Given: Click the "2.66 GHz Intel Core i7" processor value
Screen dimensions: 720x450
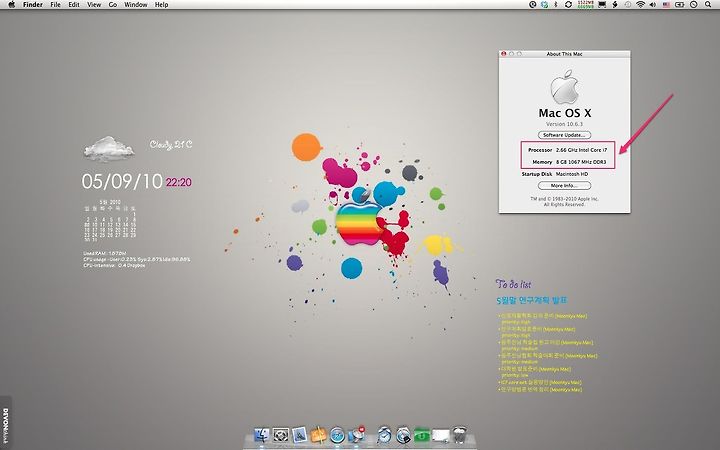Looking at the screenshot, I should (x=581, y=150).
